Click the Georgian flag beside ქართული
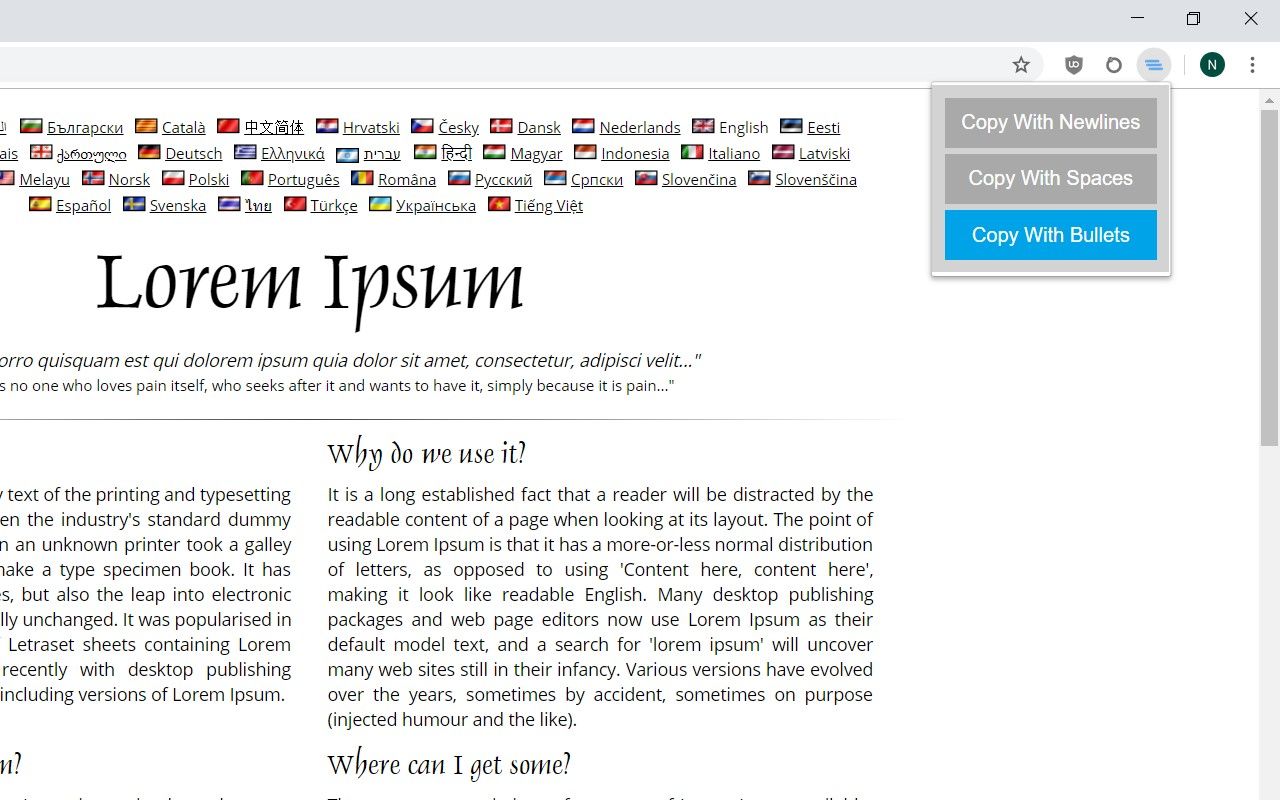Image resolution: width=1280 pixels, height=800 pixels. tap(41, 153)
